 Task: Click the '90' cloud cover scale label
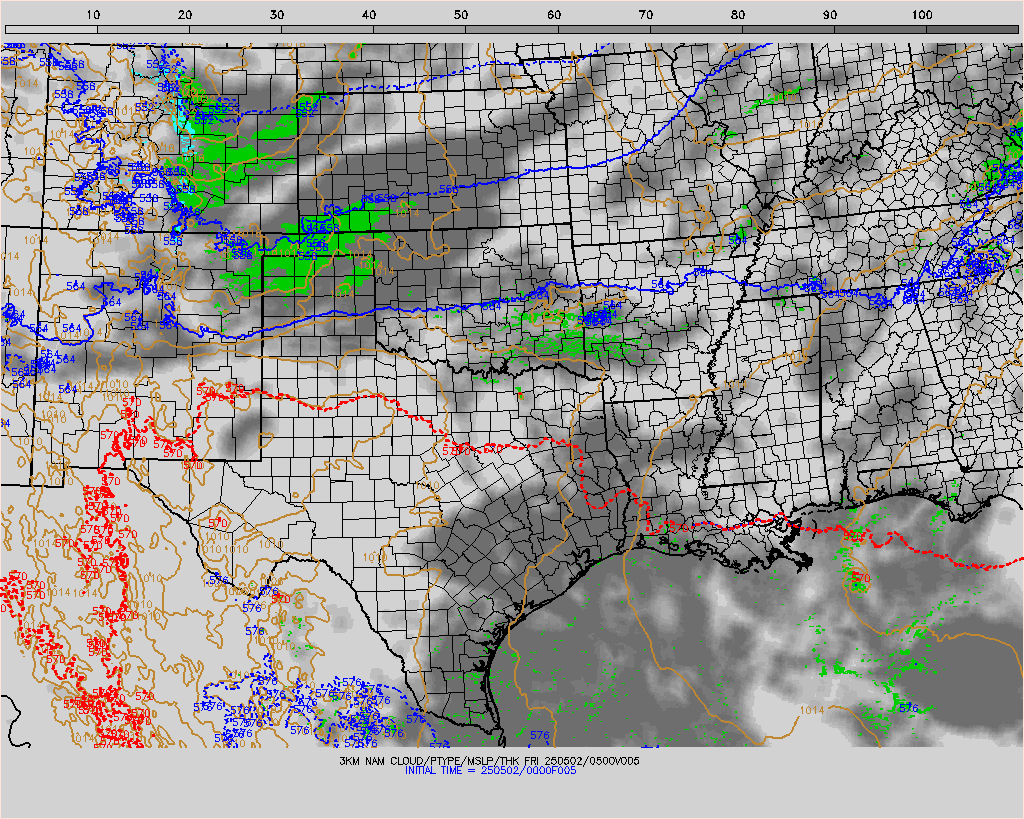[x=830, y=15]
